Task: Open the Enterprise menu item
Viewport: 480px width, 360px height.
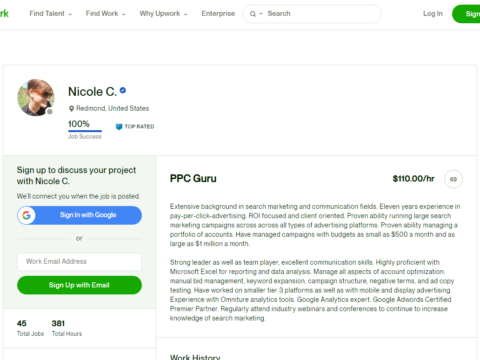Action: pos(218,14)
